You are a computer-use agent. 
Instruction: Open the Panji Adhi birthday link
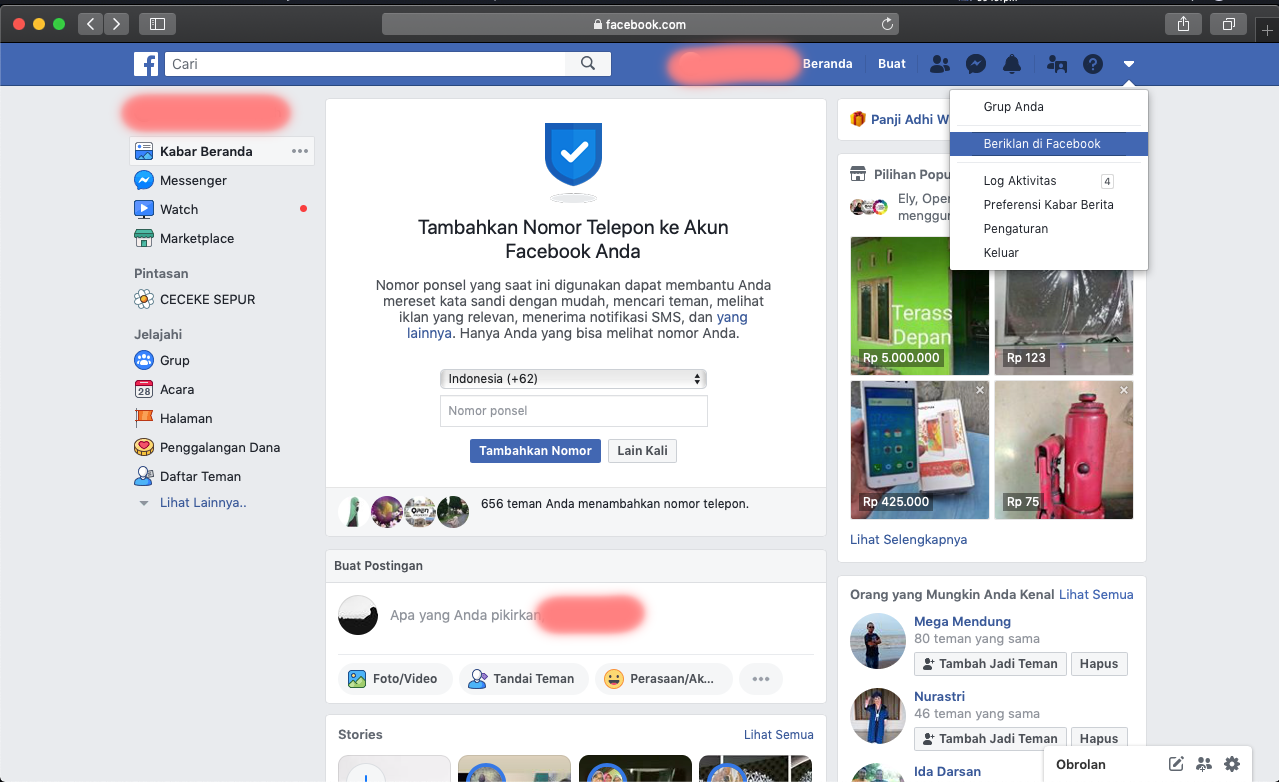pyautogui.click(x=909, y=119)
